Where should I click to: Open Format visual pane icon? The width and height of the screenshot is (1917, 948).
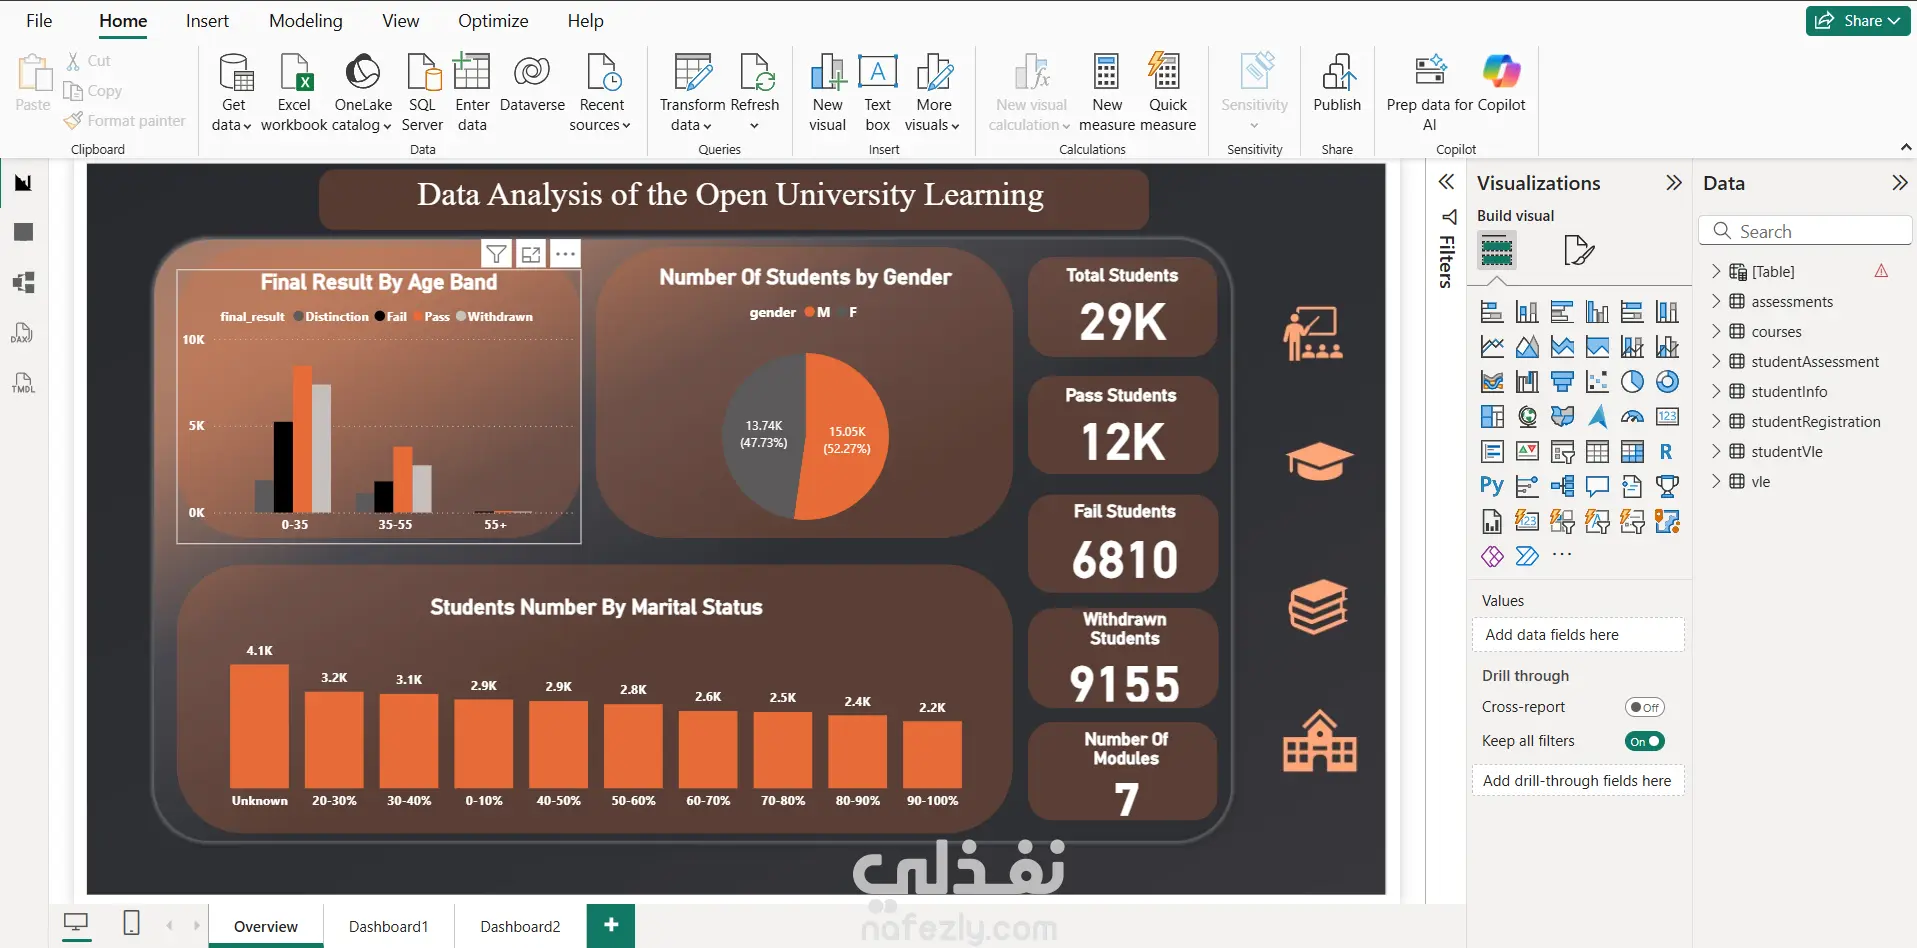point(1578,250)
